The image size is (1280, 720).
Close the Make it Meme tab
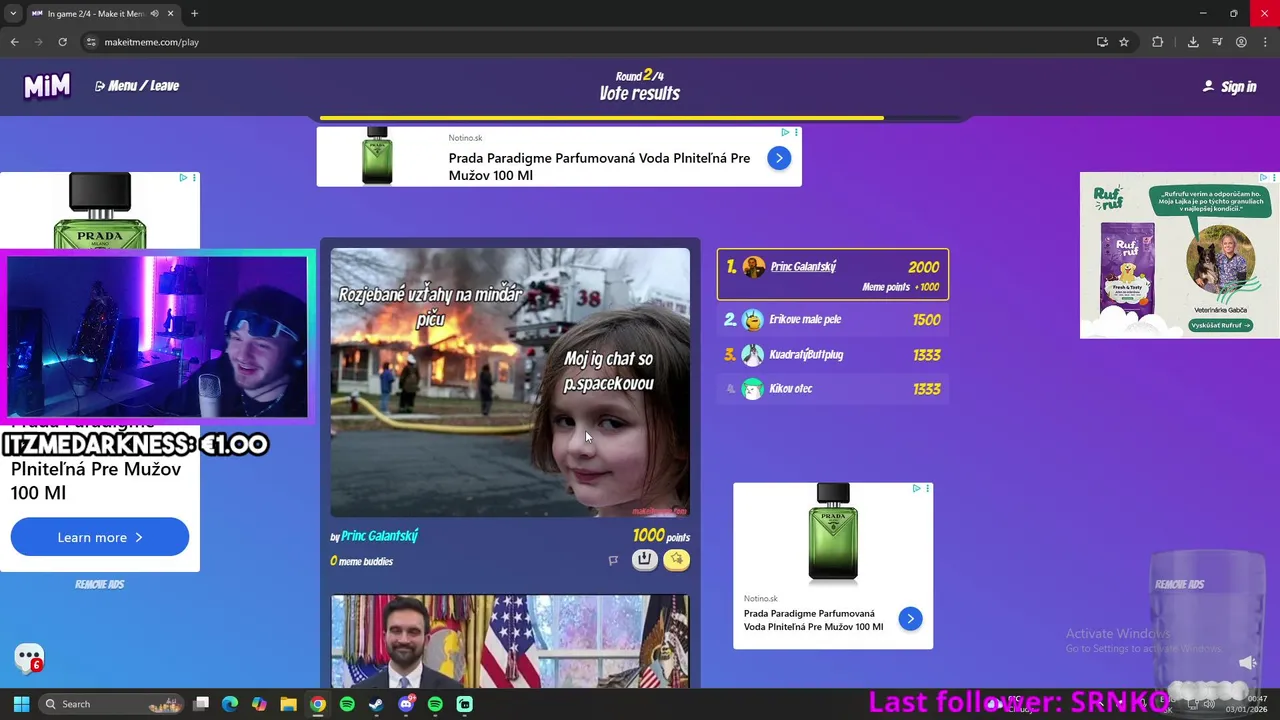[170, 13]
